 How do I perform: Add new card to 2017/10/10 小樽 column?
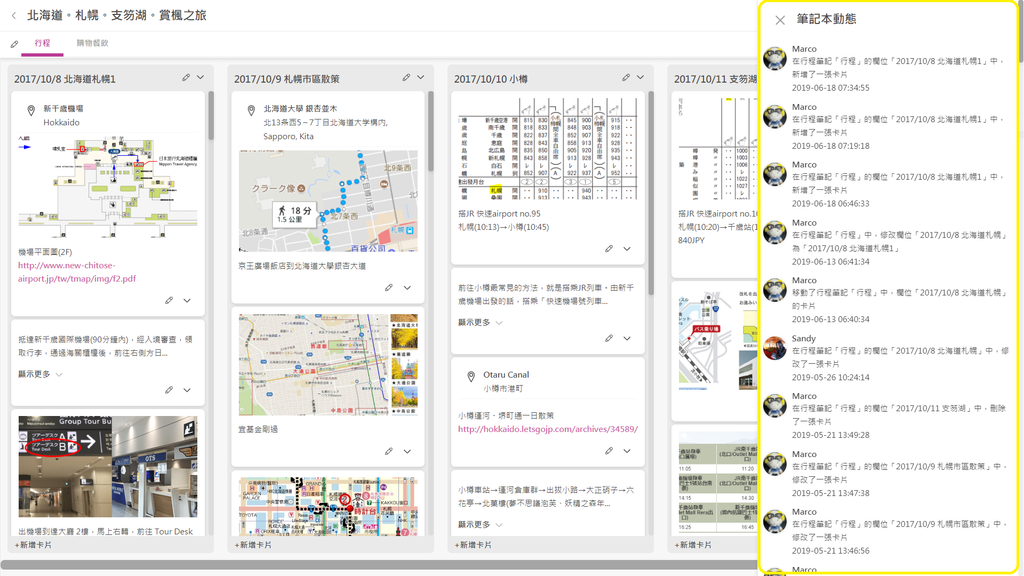(x=473, y=545)
